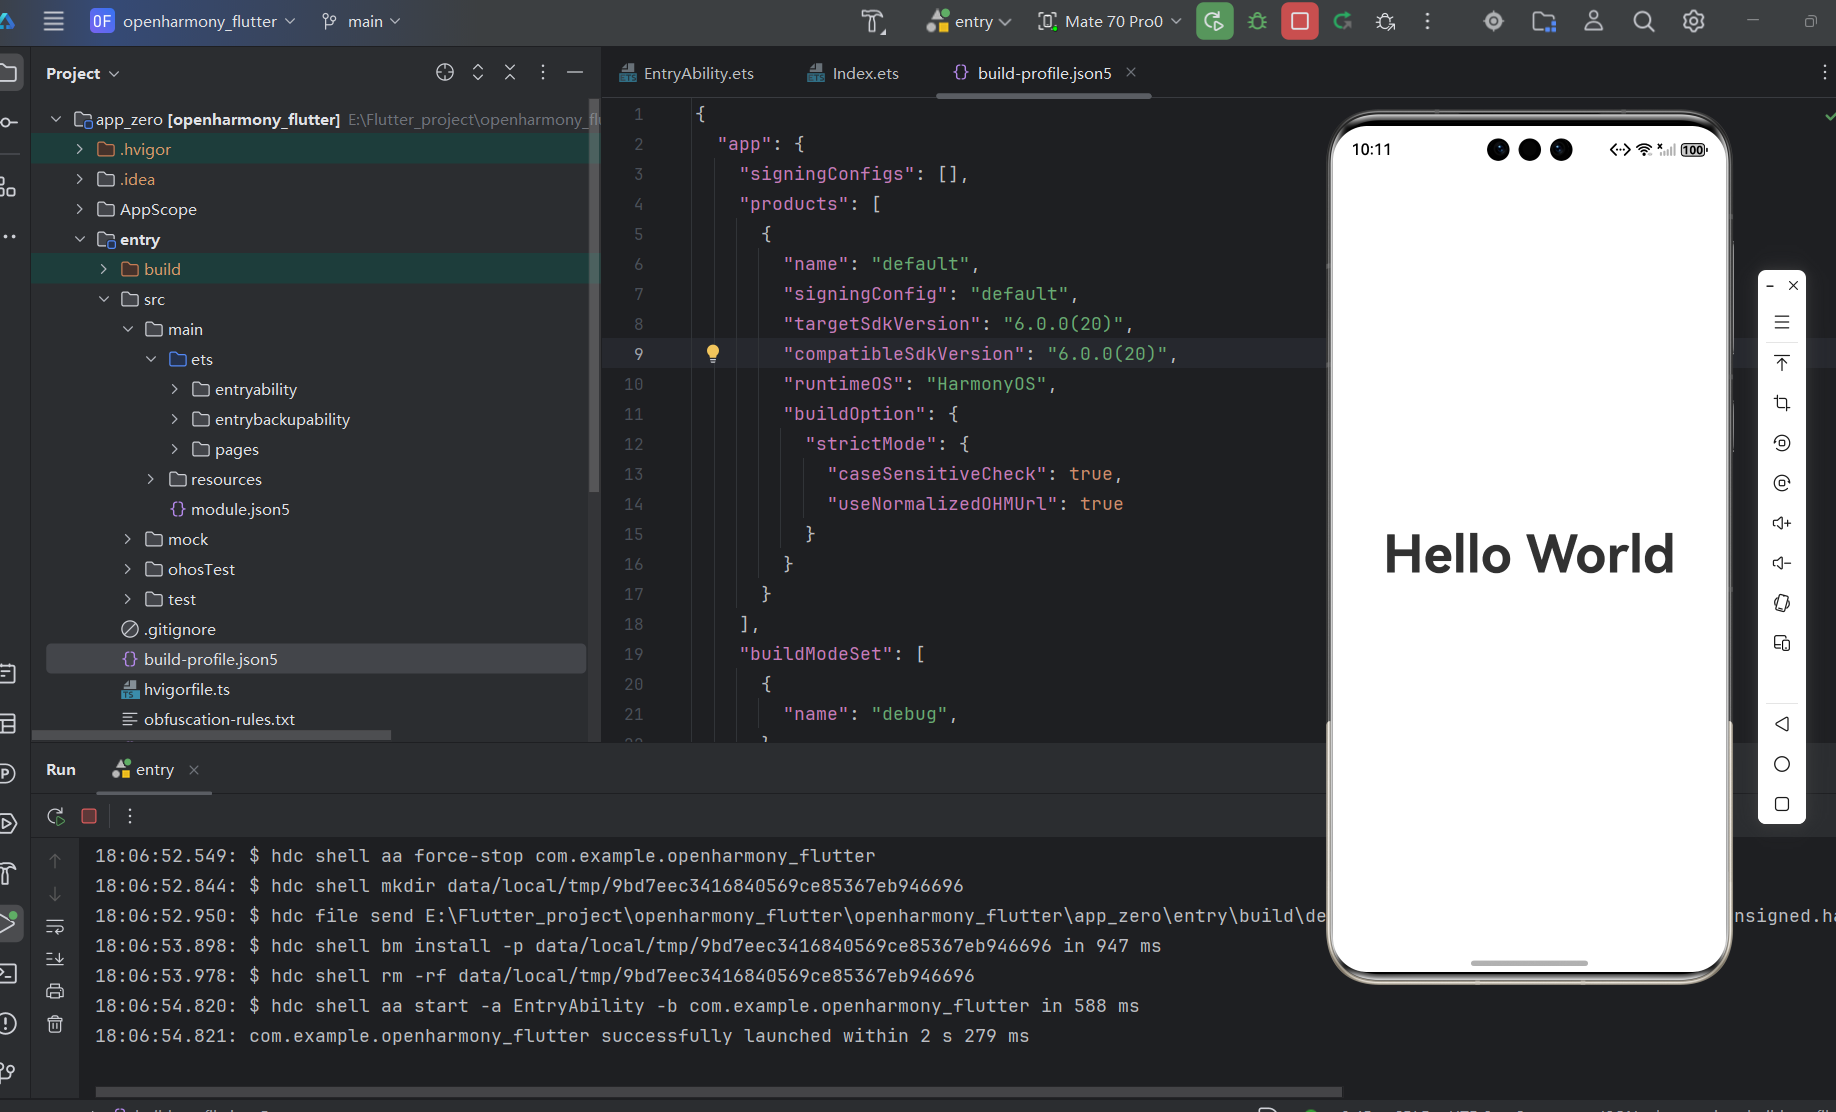Clear all Run console output
1836x1112 pixels.
click(x=55, y=1024)
